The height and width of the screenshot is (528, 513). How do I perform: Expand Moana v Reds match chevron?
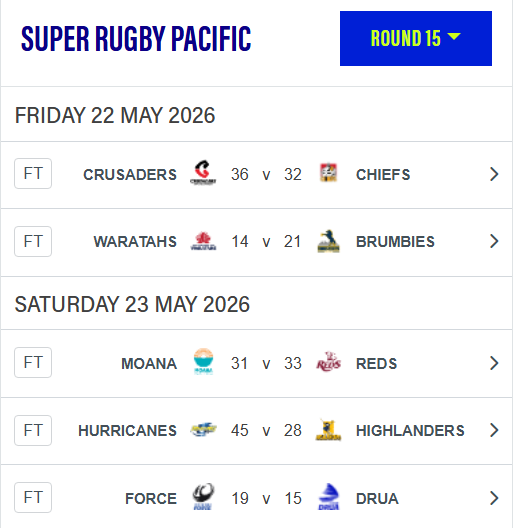coord(494,363)
